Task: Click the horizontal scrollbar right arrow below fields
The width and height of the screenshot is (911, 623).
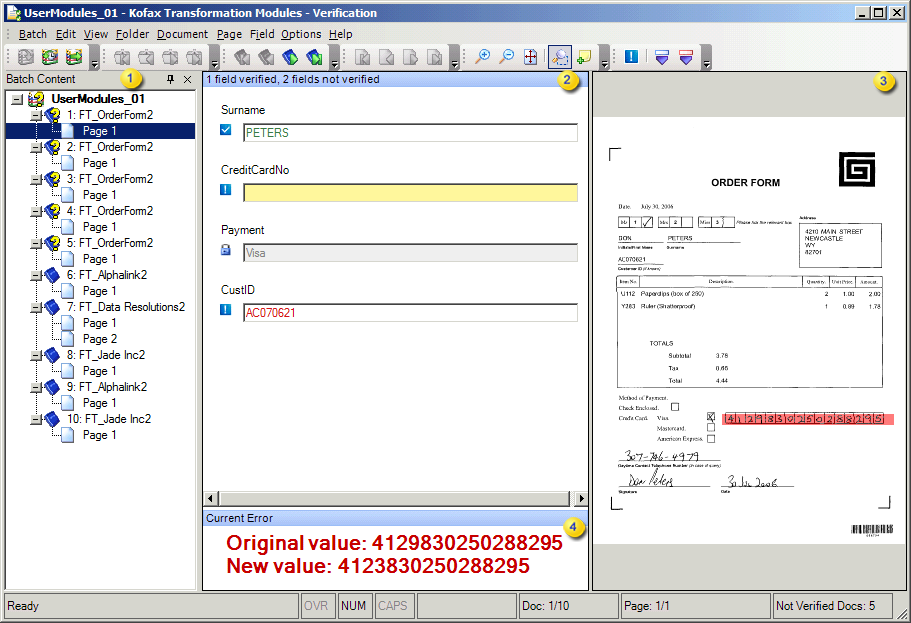Action: coord(581,498)
